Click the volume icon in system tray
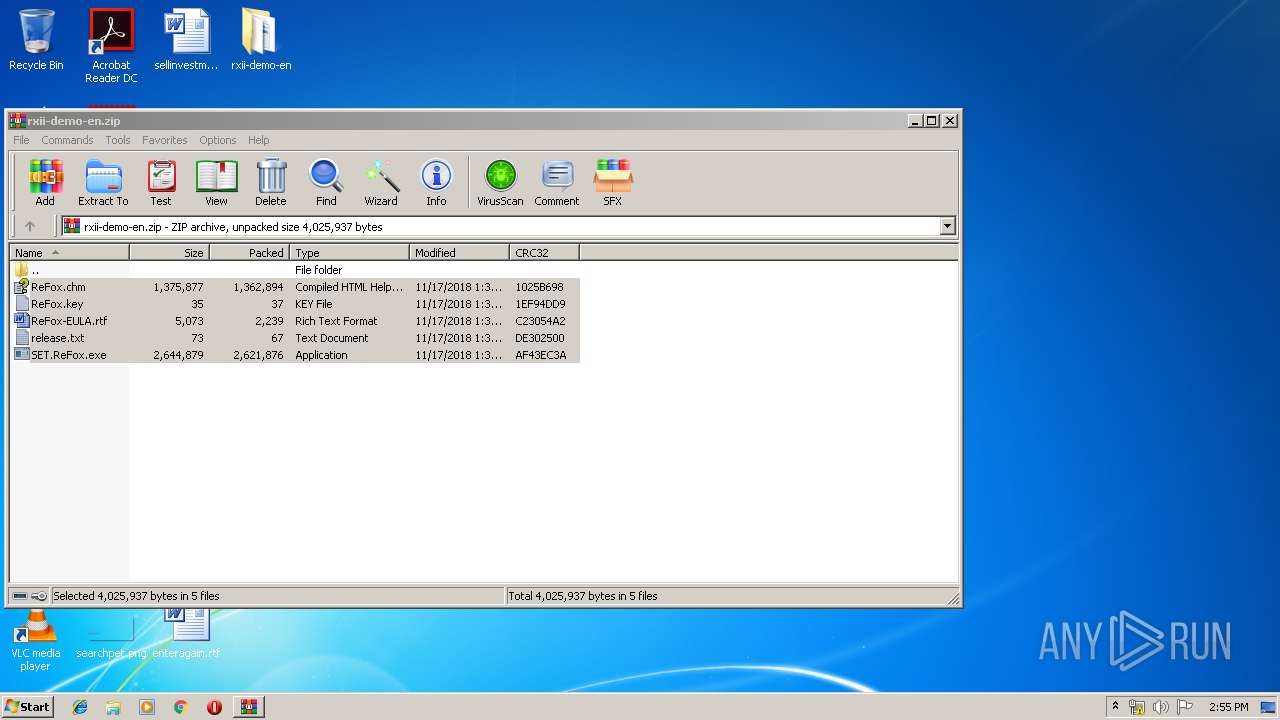1280x720 pixels. tap(1161, 707)
